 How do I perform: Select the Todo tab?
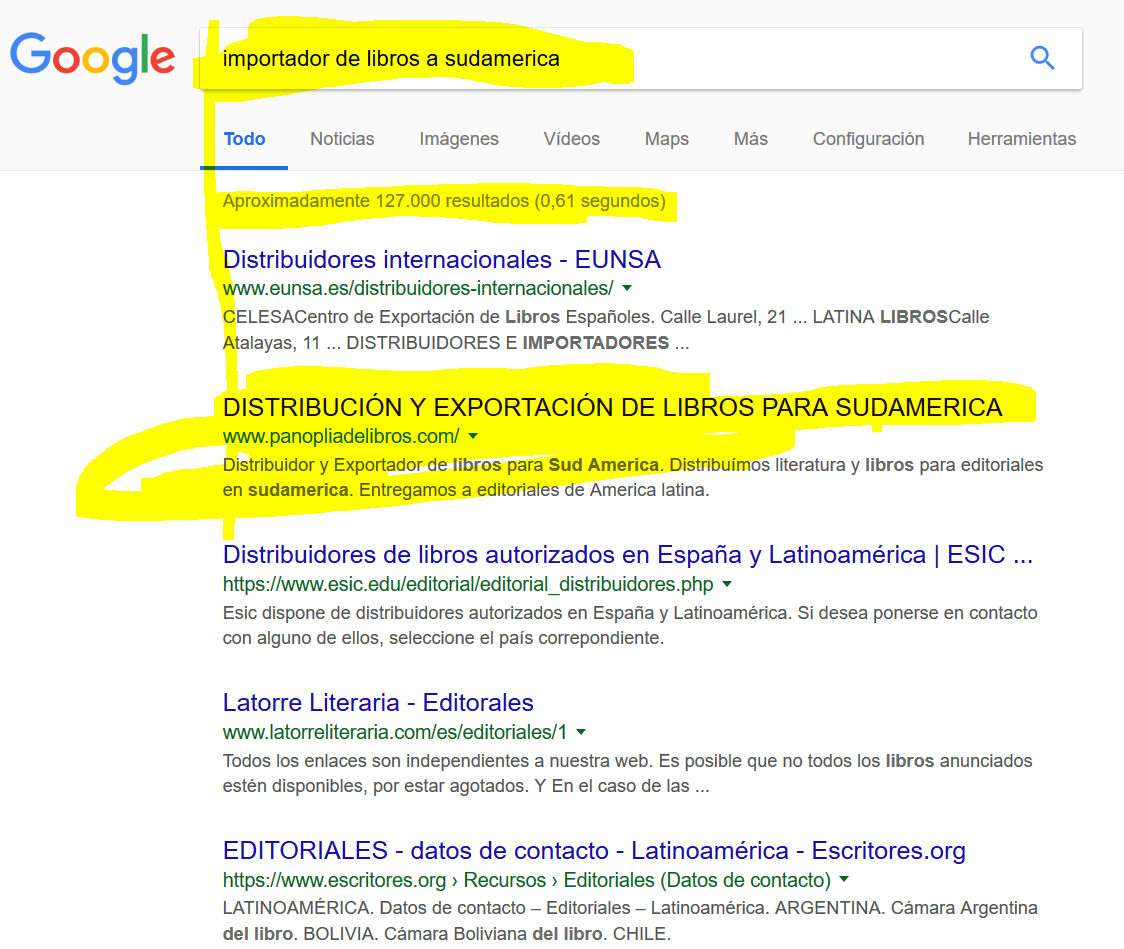pyautogui.click(x=244, y=139)
